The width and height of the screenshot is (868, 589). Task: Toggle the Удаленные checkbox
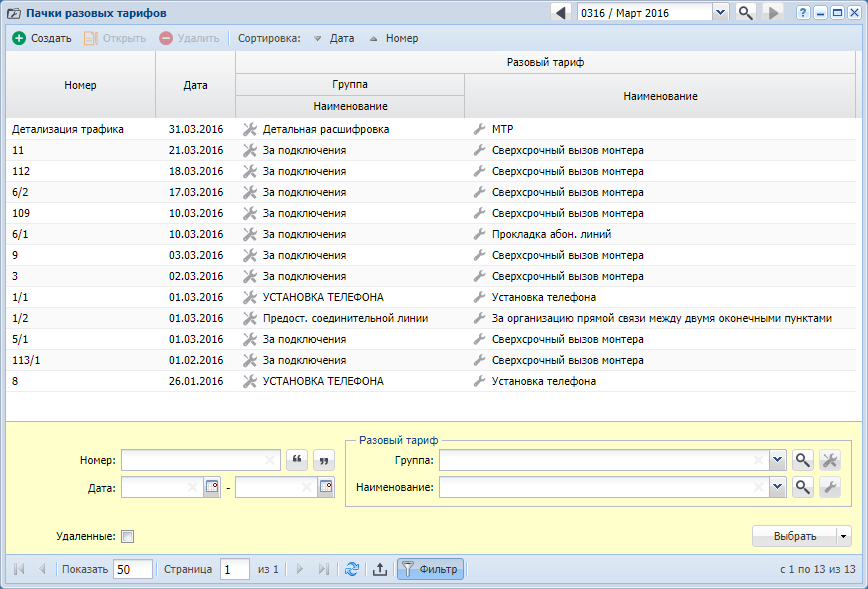coord(127,536)
